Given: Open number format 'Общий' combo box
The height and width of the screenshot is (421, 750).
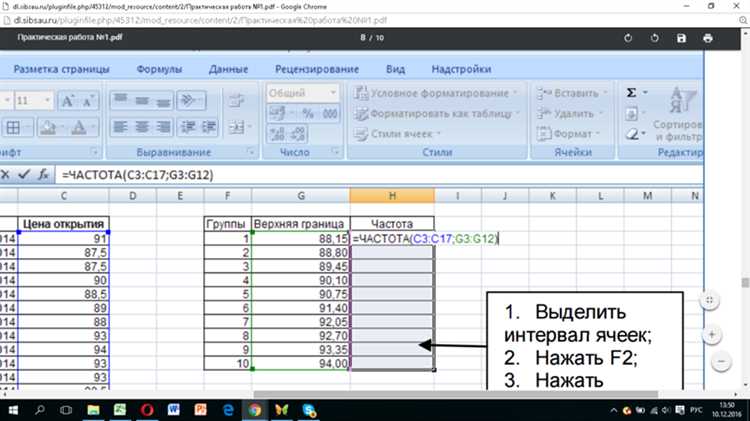Looking at the screenshot, I should (x=302, y=93).
